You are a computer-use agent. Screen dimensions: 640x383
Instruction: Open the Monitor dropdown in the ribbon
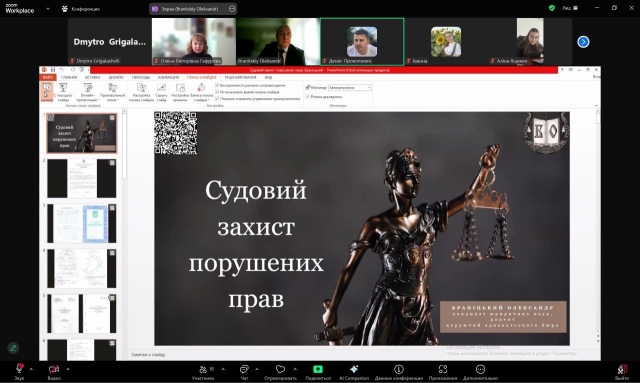pos(350,87)
